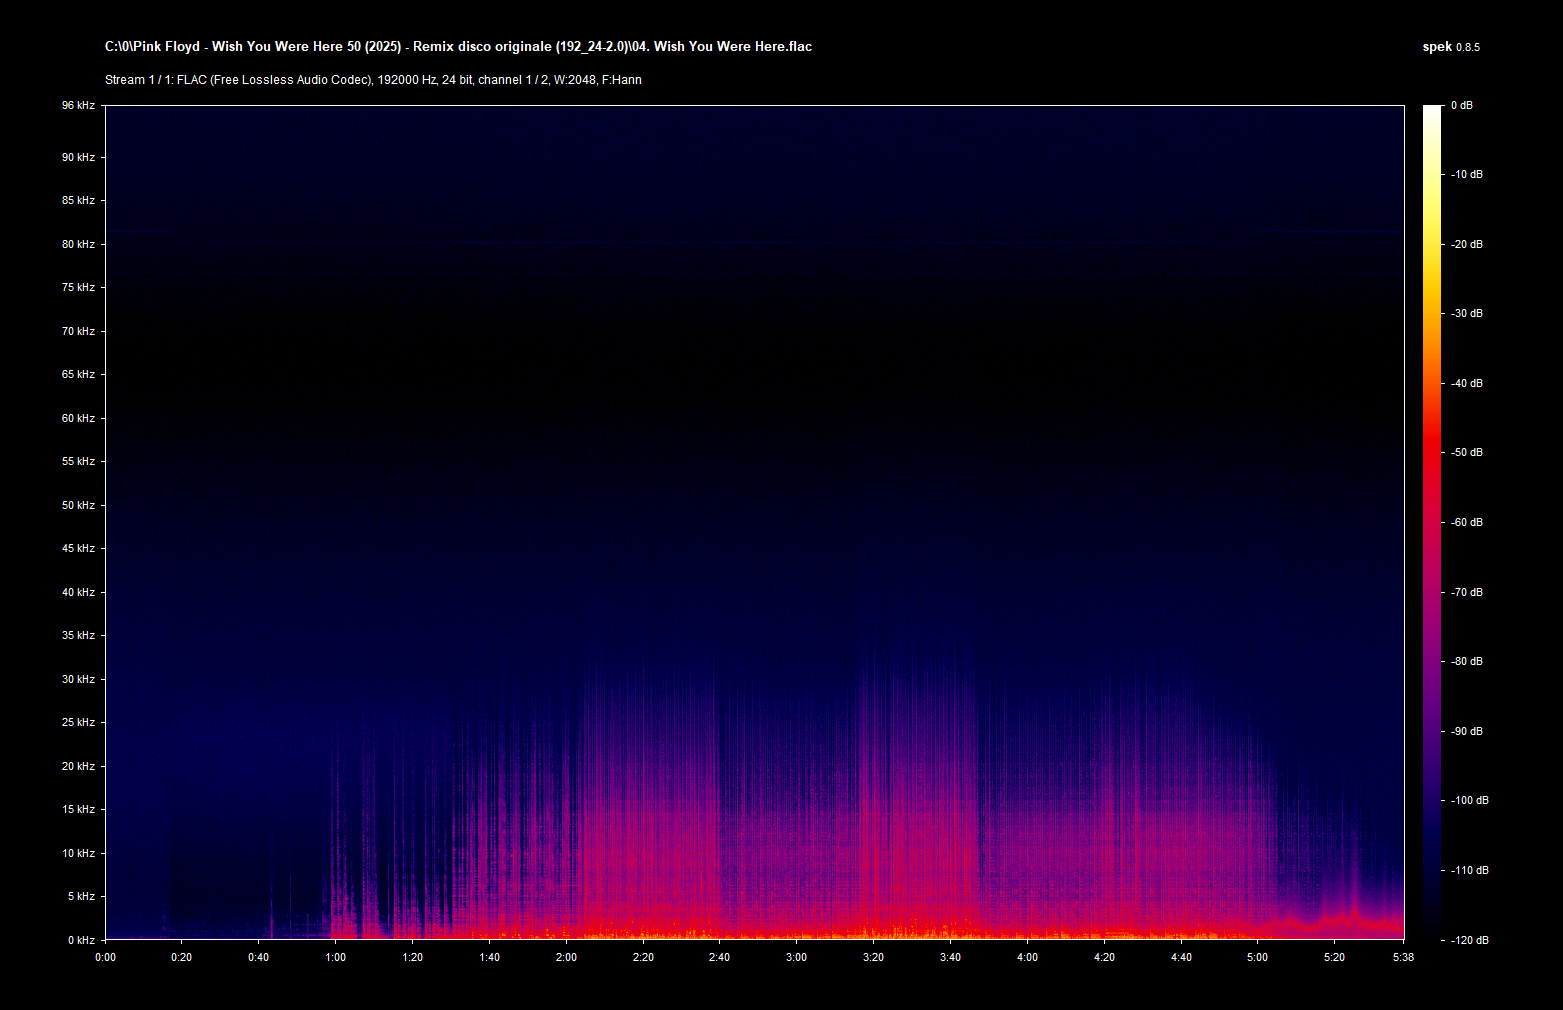Click the 0:00 time axis marker
This screenshot has width=1563, height=1010.
105,957
